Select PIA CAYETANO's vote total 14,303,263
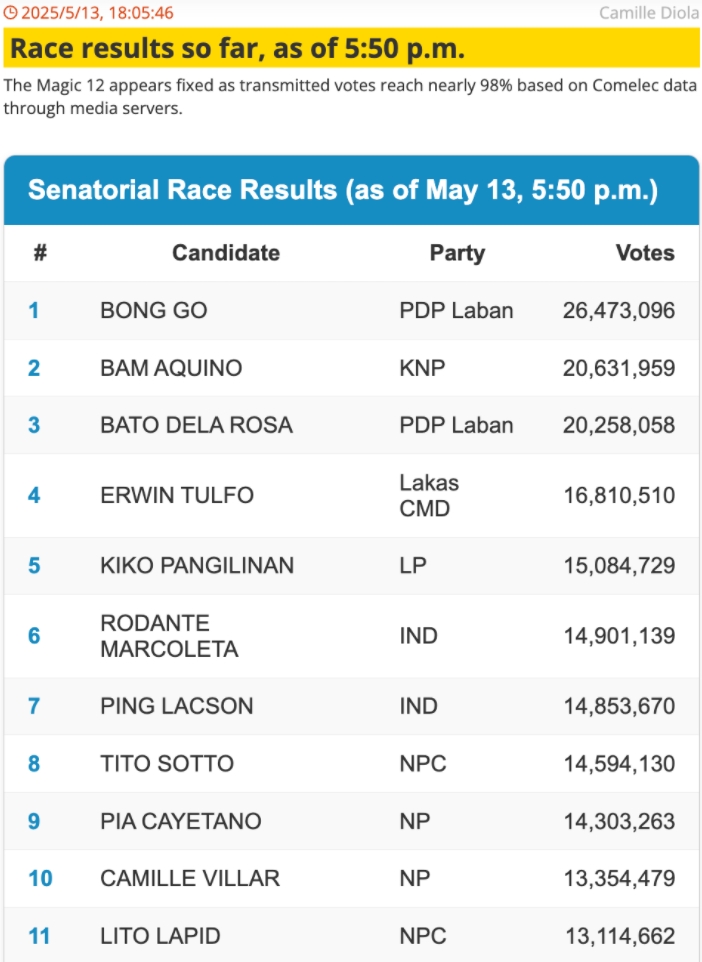 [x=619, y=822]
